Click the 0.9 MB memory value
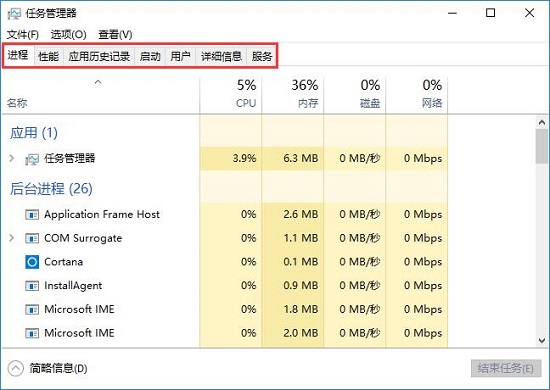The height and width of the screenshot is (390, 550). [x=301, y=286]
